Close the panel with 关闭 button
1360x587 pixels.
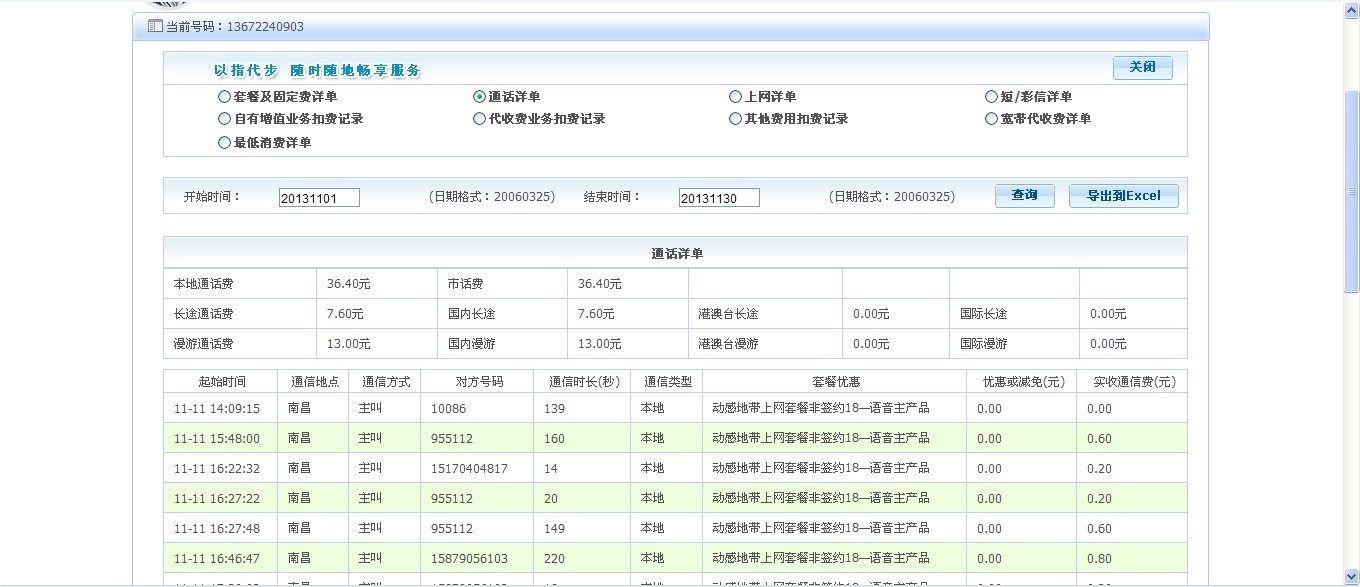[1142, 67]
